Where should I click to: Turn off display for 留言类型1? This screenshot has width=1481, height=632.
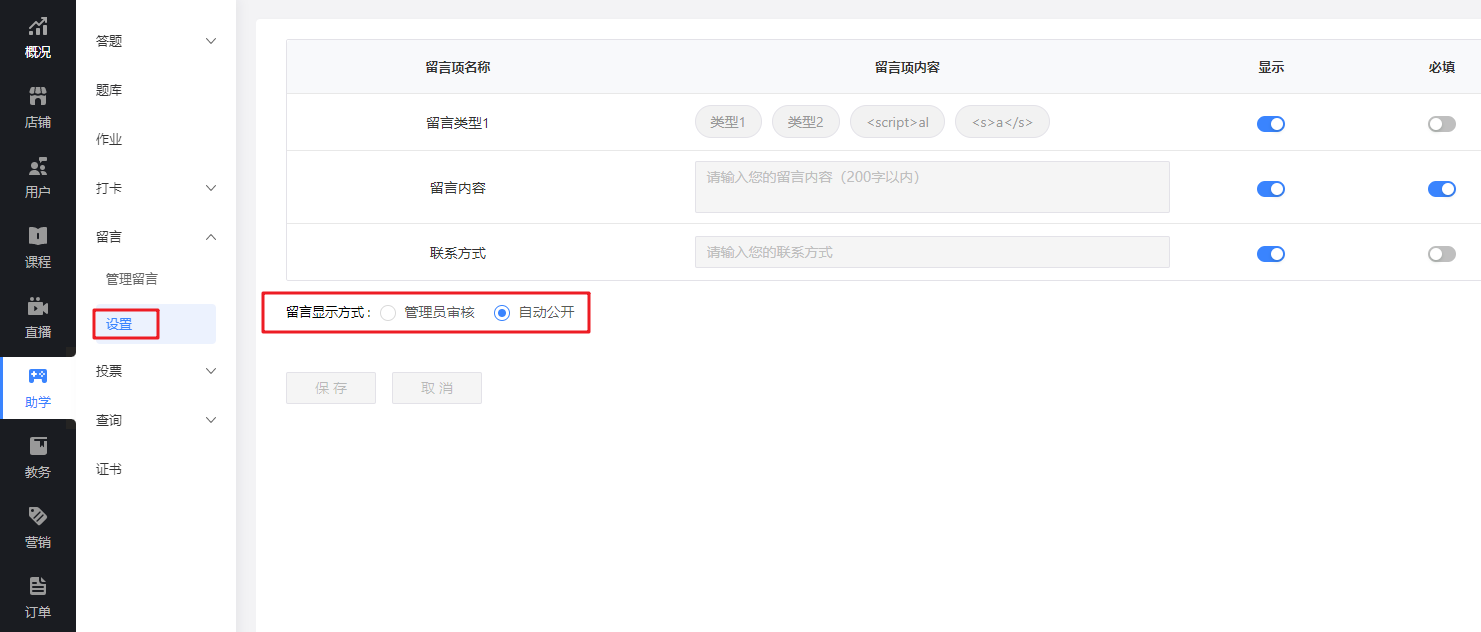[x=1271, y=124]
